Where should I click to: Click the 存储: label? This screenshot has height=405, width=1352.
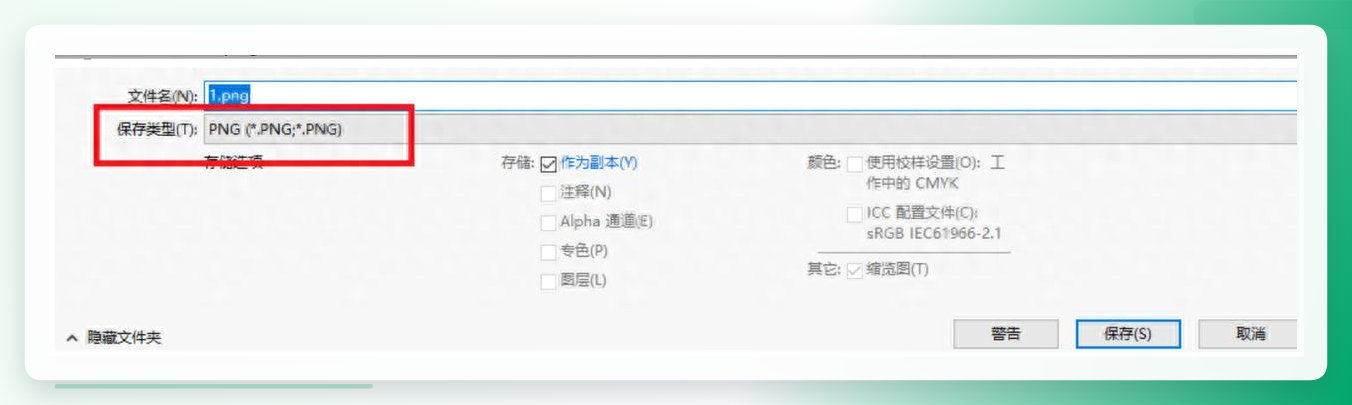coord(517,163)
